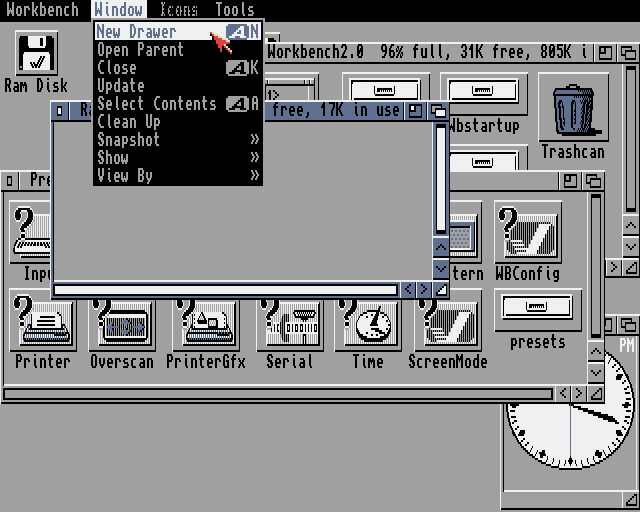Select the drawer icon left of Wbstartup

385,87
